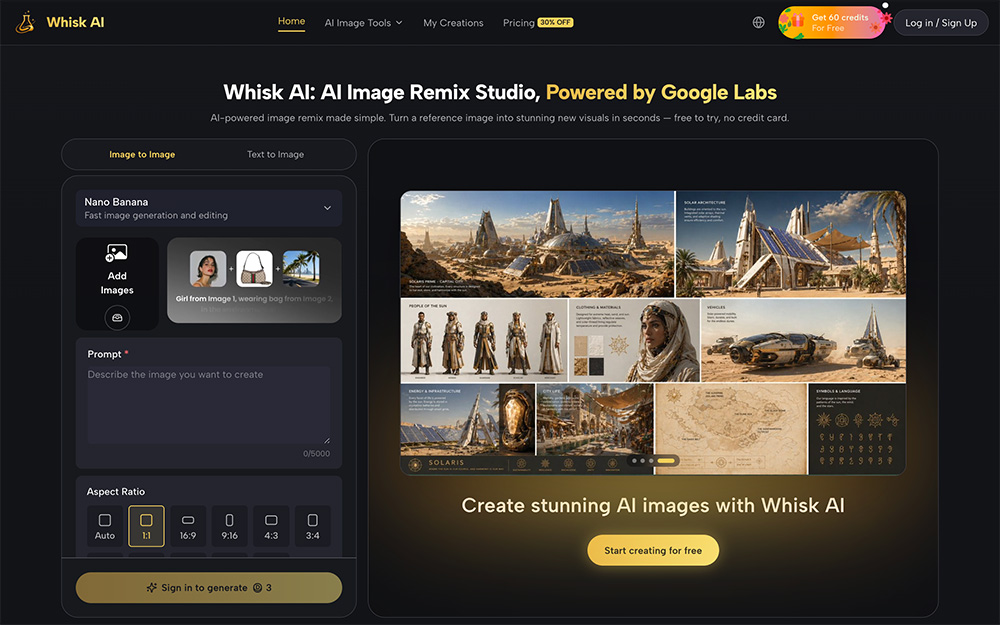Pick the 3:4 aspect ratio
The width and height of the screenshot is (1000, 625).
[312, 526]
